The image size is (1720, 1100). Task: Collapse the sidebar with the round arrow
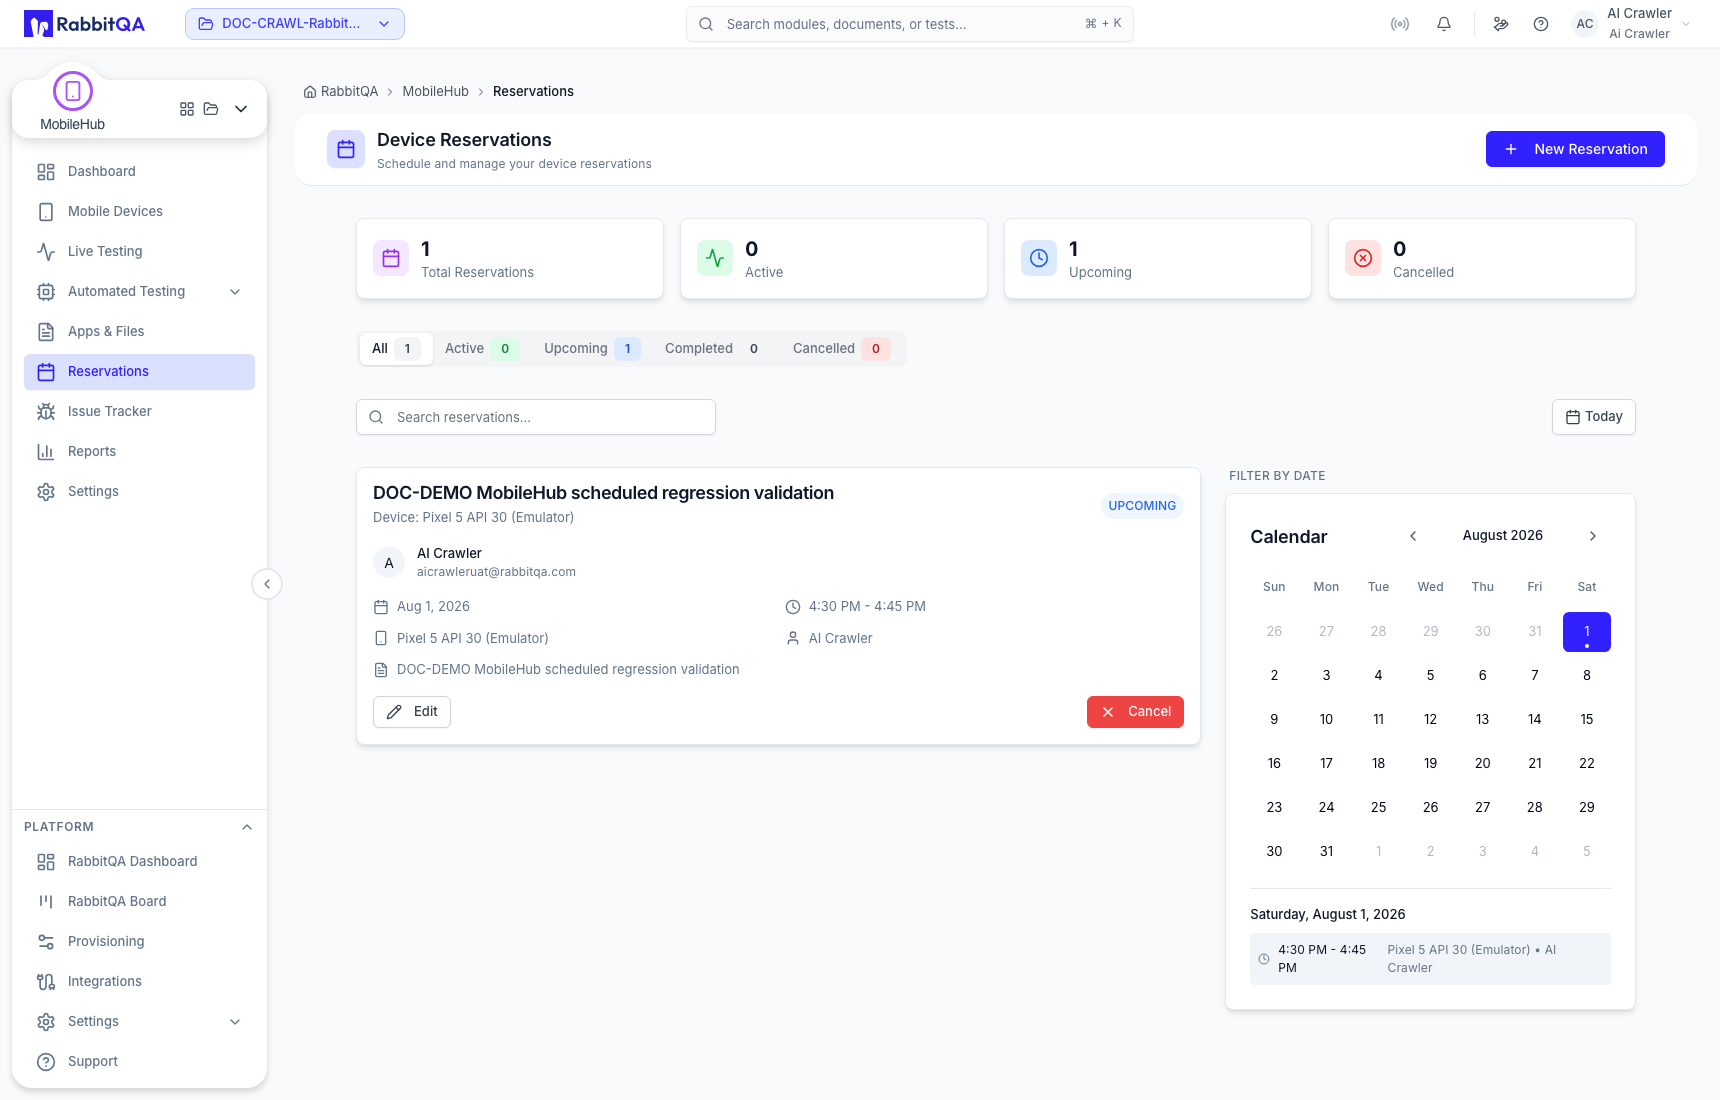coord(267,584)
